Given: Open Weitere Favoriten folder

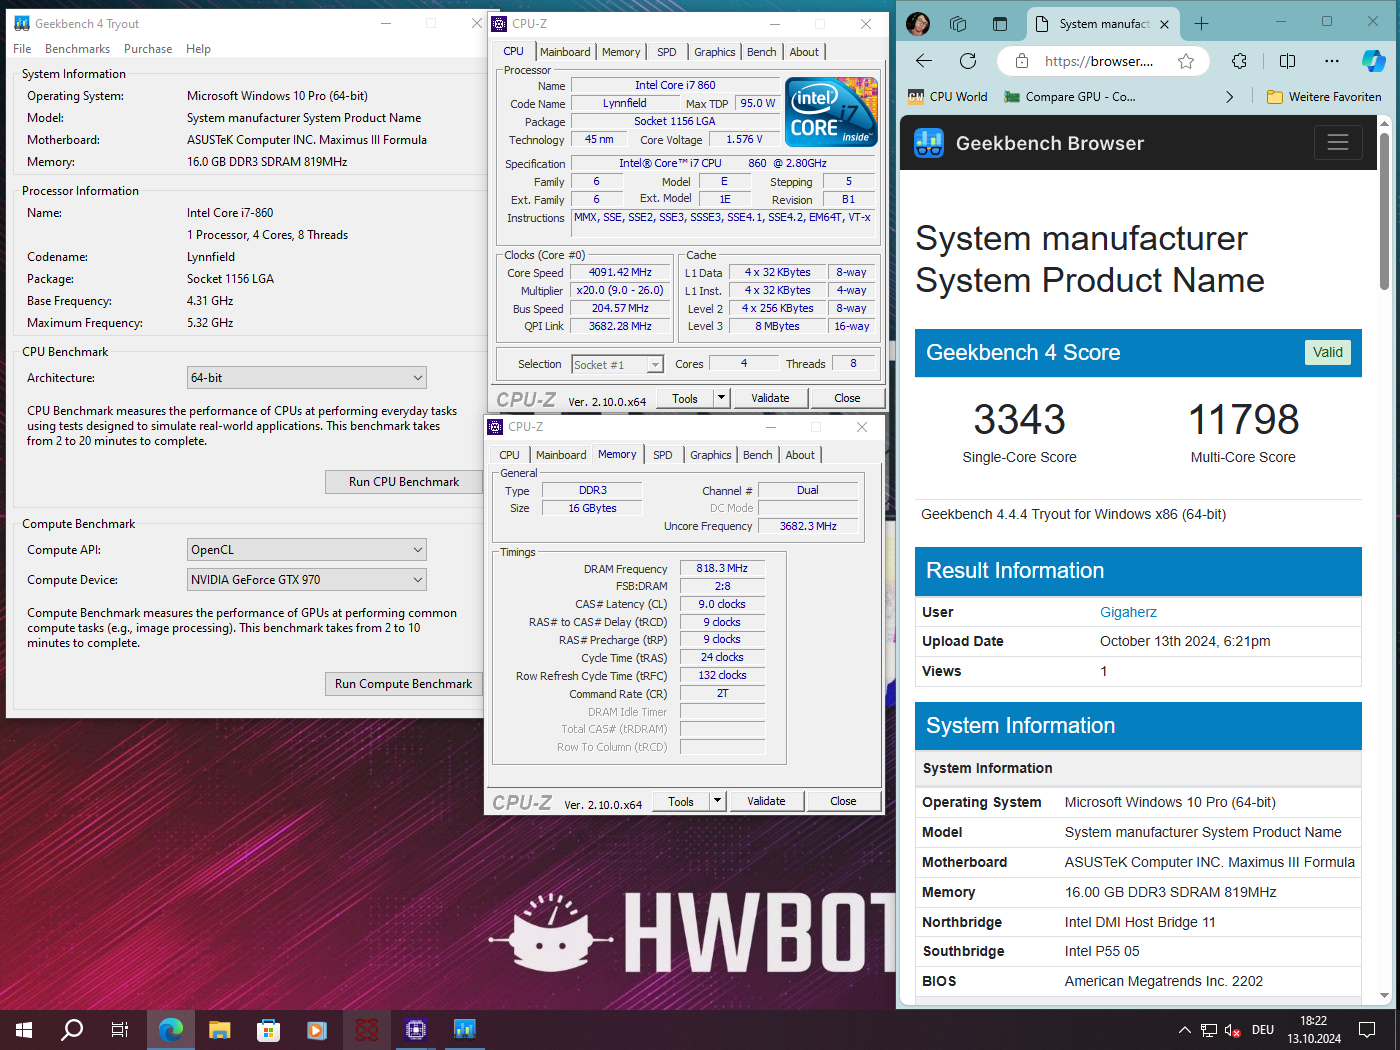Looking at the screenshot, I should 1324,97.
